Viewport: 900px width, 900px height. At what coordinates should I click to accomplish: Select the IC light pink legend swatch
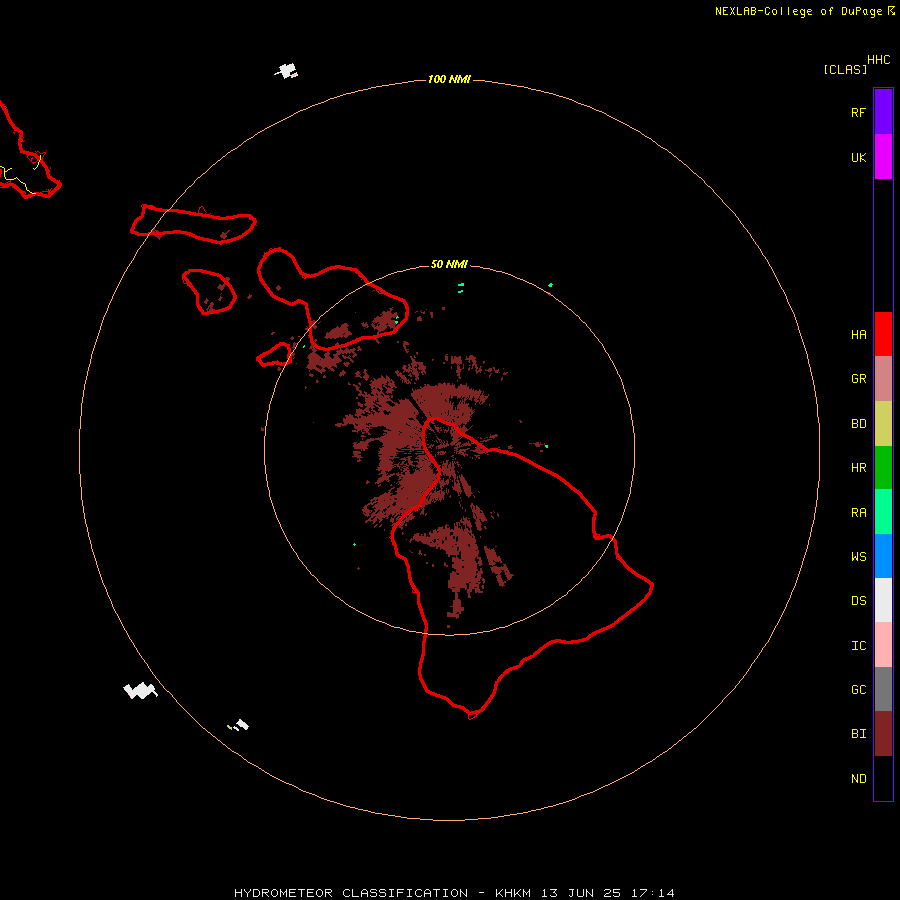[883, 645]
